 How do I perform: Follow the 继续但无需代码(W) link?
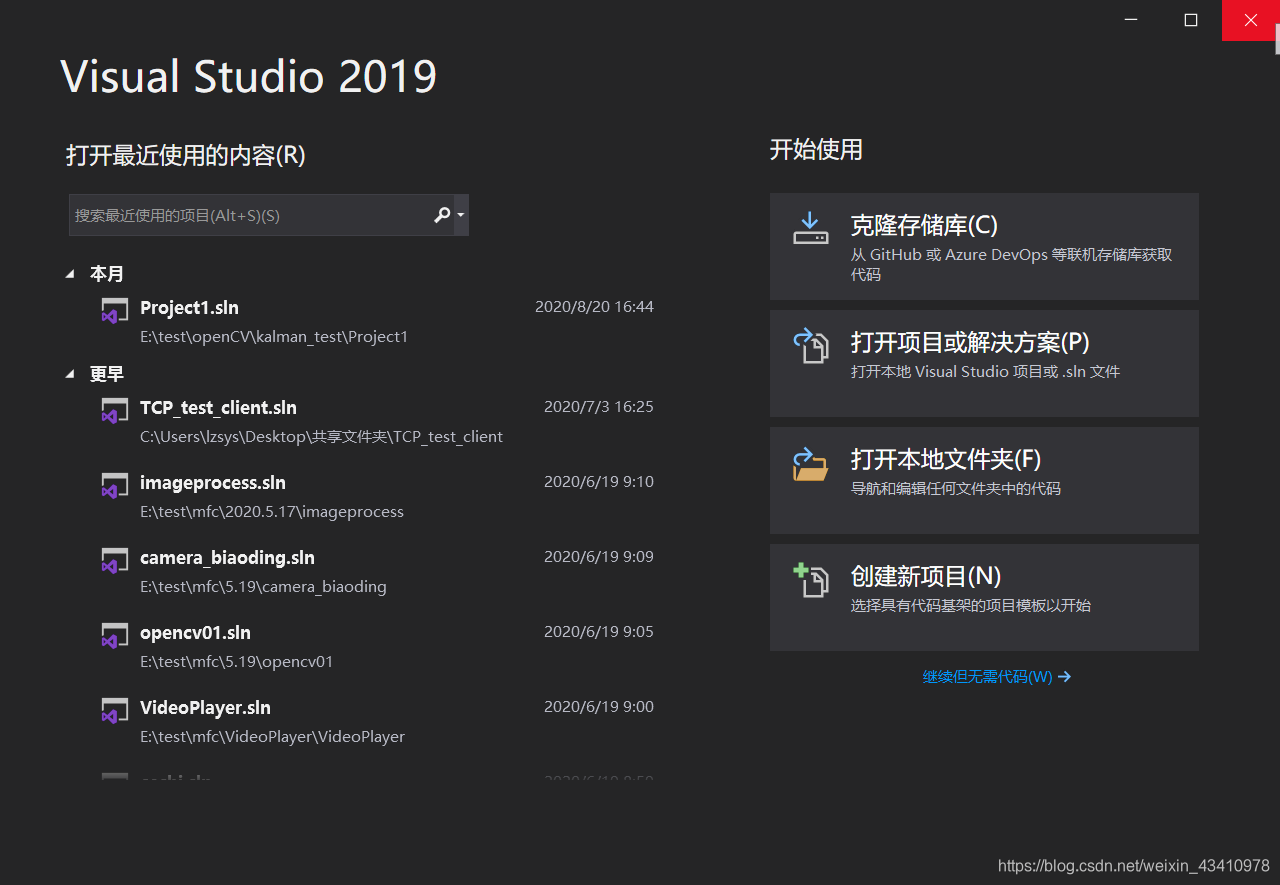[996, 677]
